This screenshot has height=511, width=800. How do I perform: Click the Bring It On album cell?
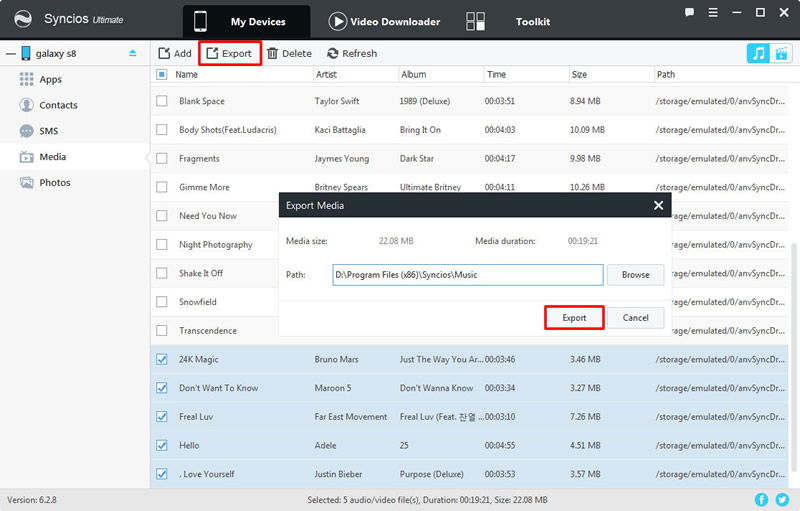click(x=420, y=130)
